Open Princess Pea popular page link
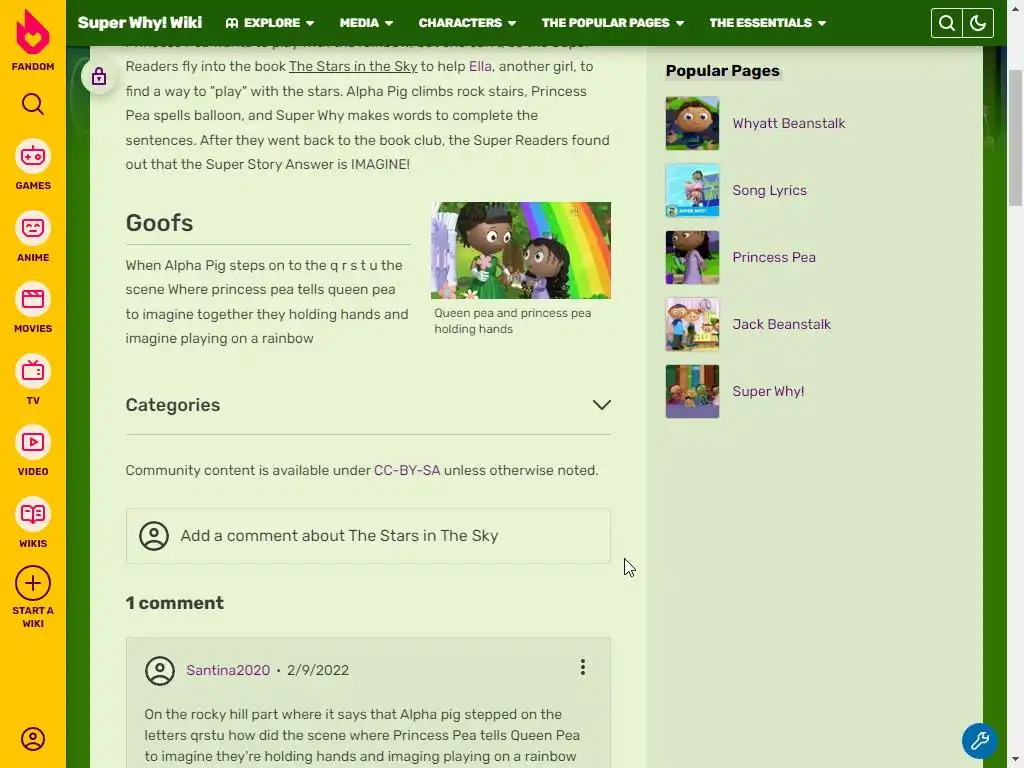The height and width of the screenshot is (768, 1024). coord(774,257)
